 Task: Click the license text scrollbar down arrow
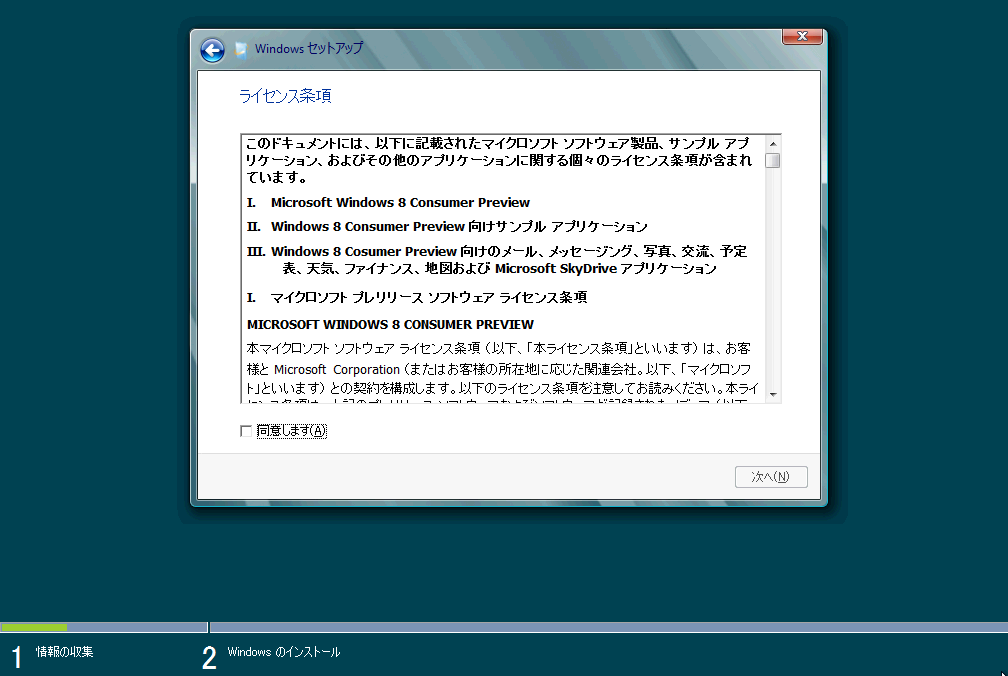tap(773, 395)
